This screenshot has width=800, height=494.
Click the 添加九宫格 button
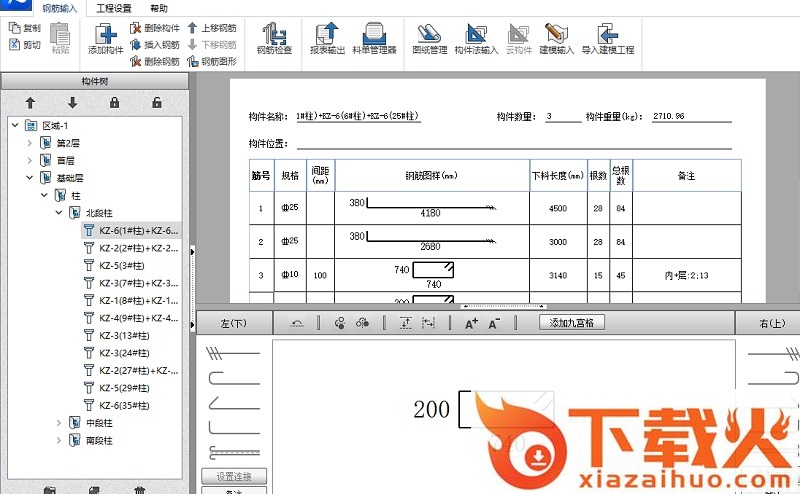[571, 323]
